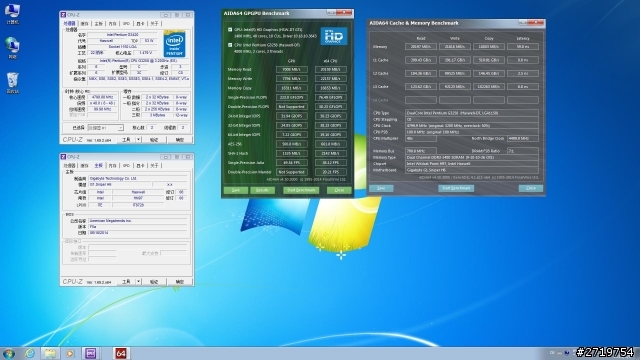Select the core voltage value in CPU-Z
The width and height of the screenshot is (640, 360).
click(146, 53)
